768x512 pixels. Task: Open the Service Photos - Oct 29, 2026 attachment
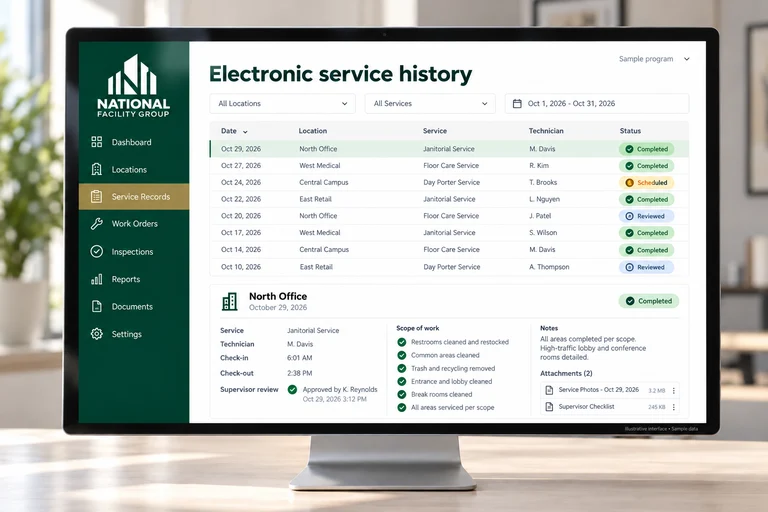(610, 390)
